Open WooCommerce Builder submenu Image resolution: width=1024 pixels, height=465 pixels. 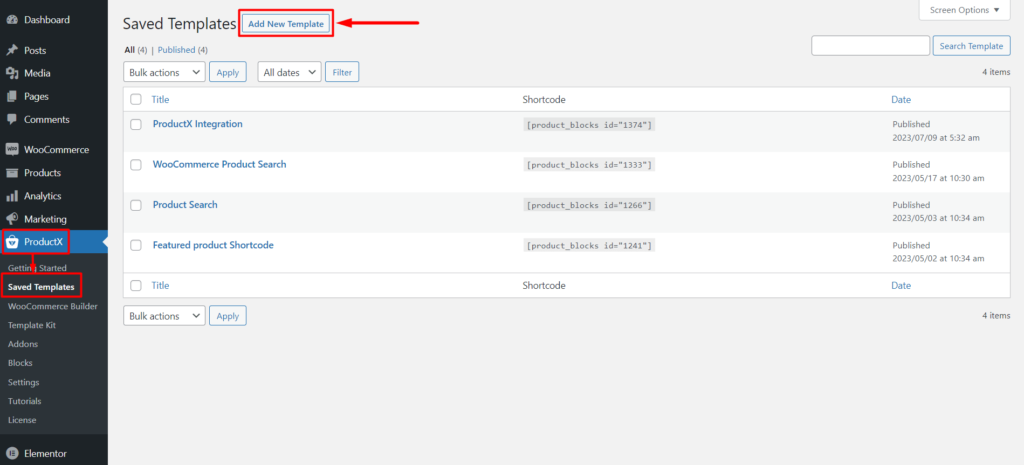click(53, 306)
